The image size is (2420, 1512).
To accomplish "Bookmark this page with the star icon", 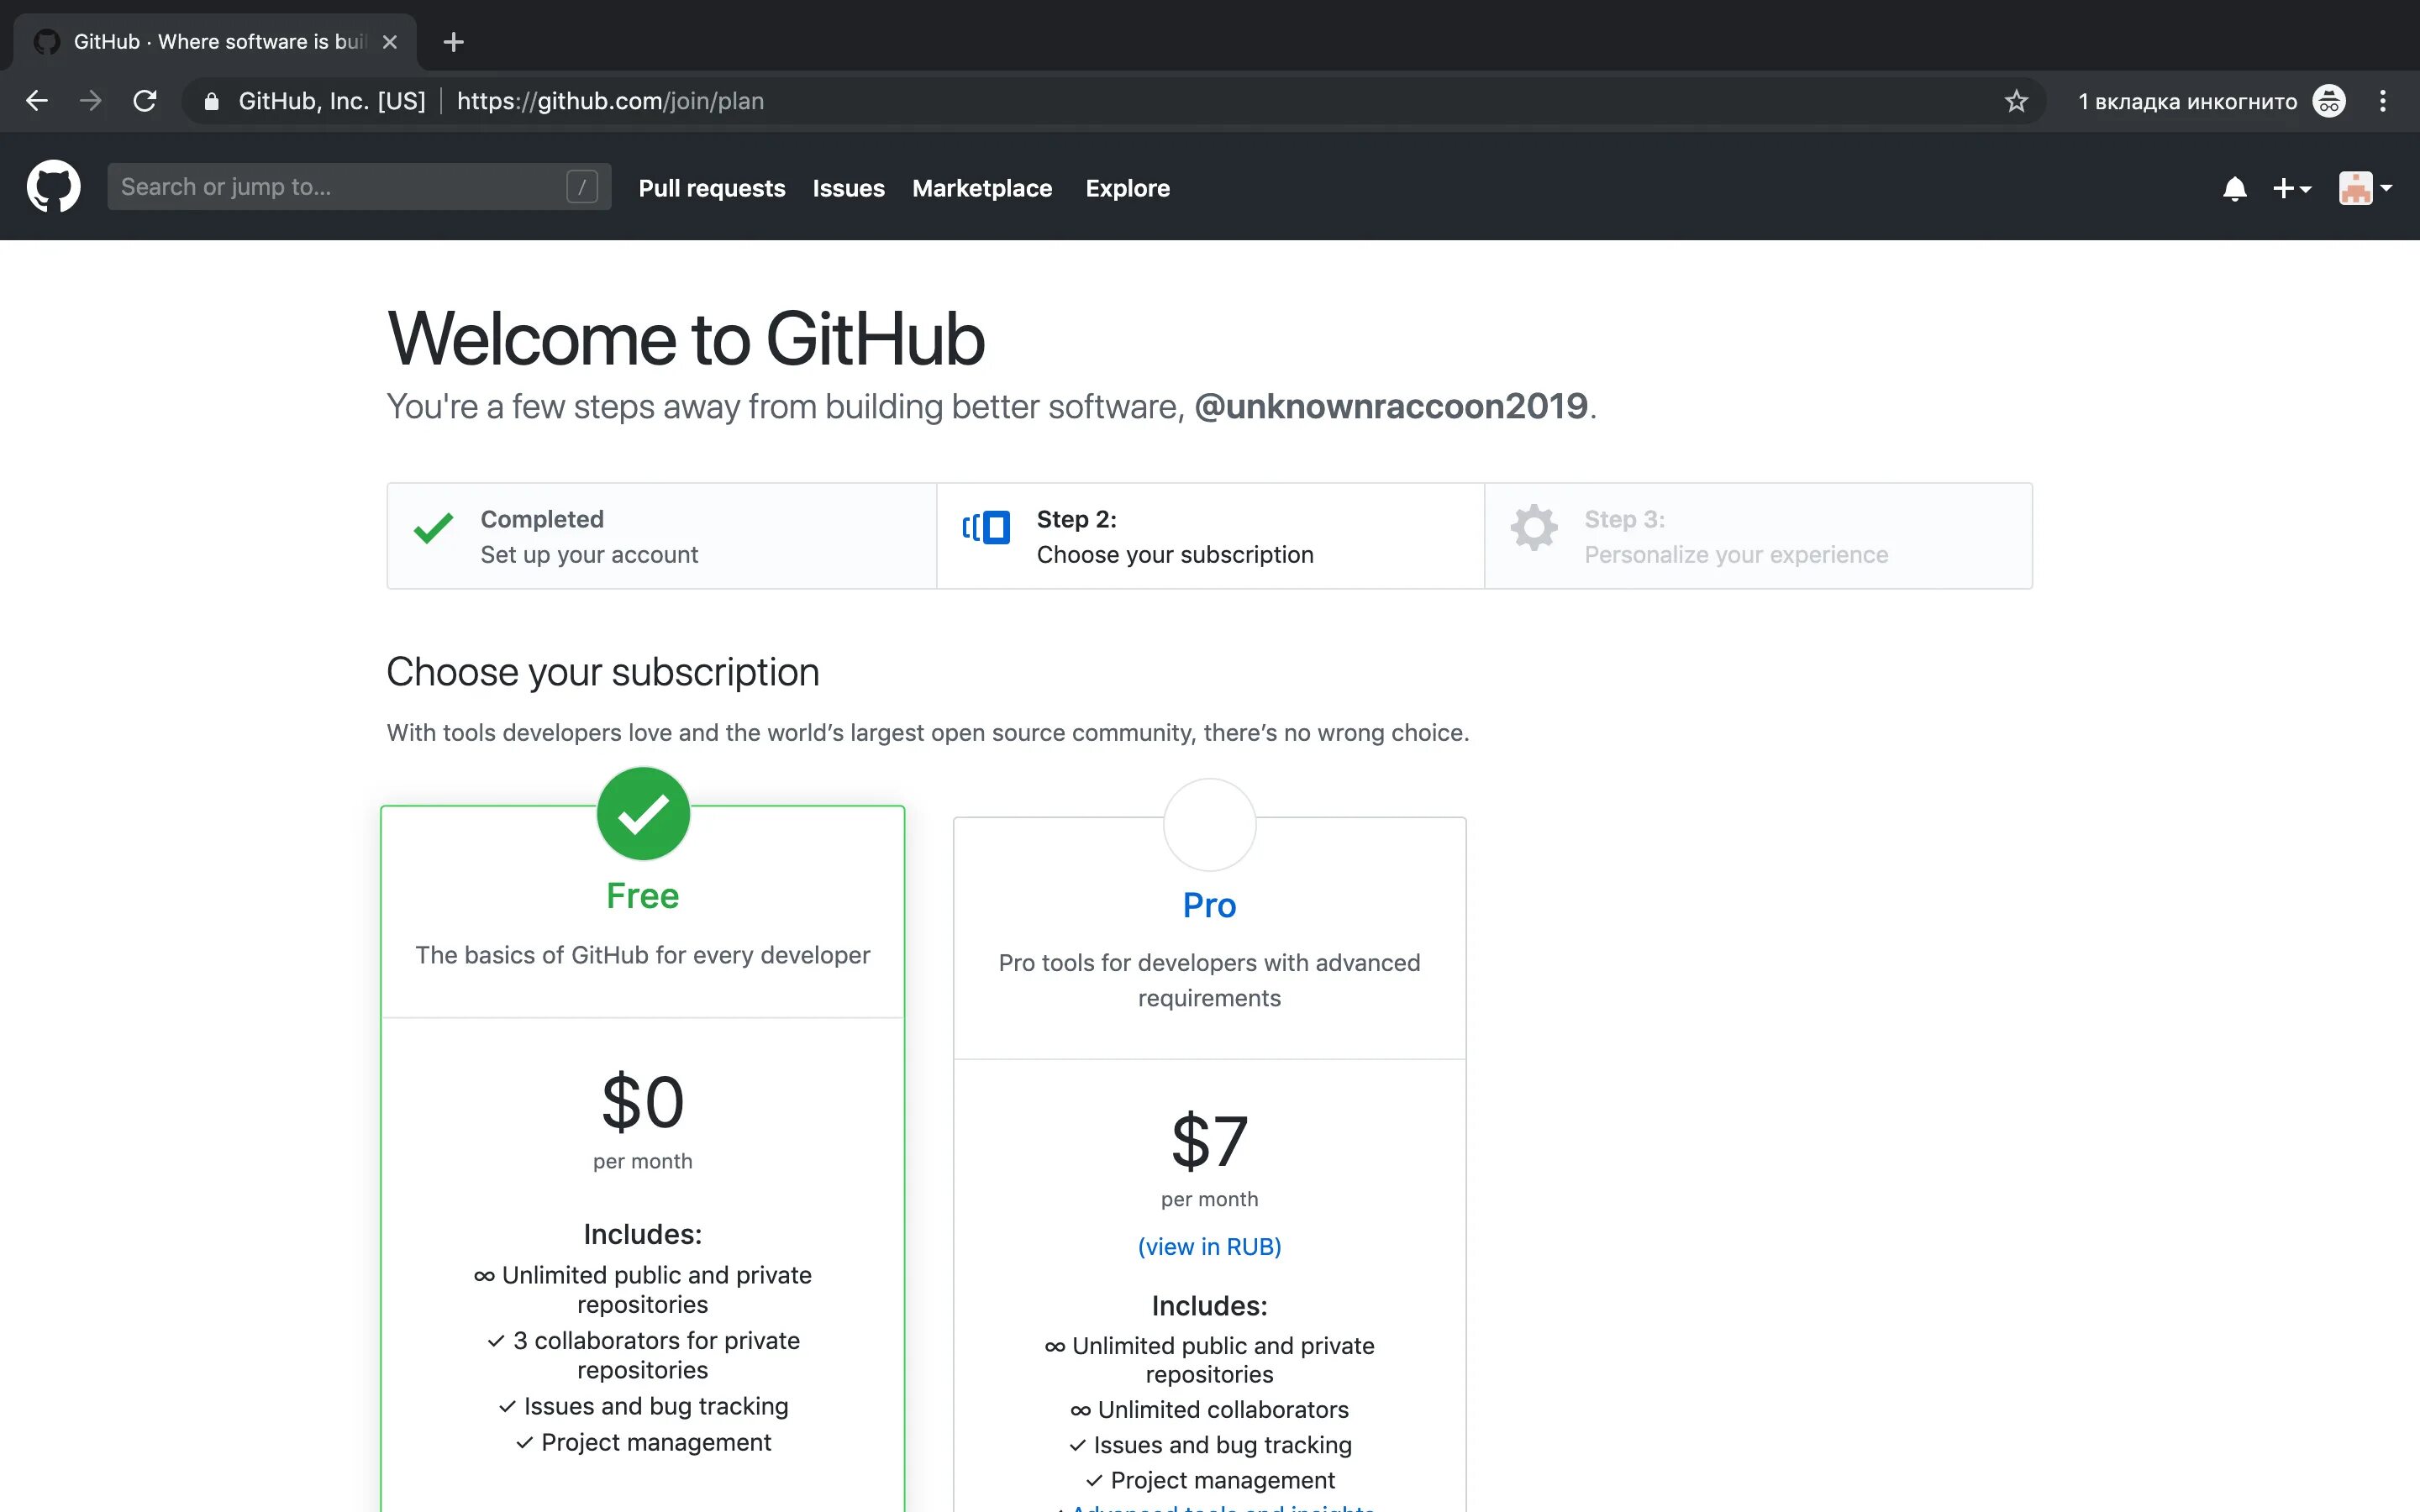I will [2016, 101].
